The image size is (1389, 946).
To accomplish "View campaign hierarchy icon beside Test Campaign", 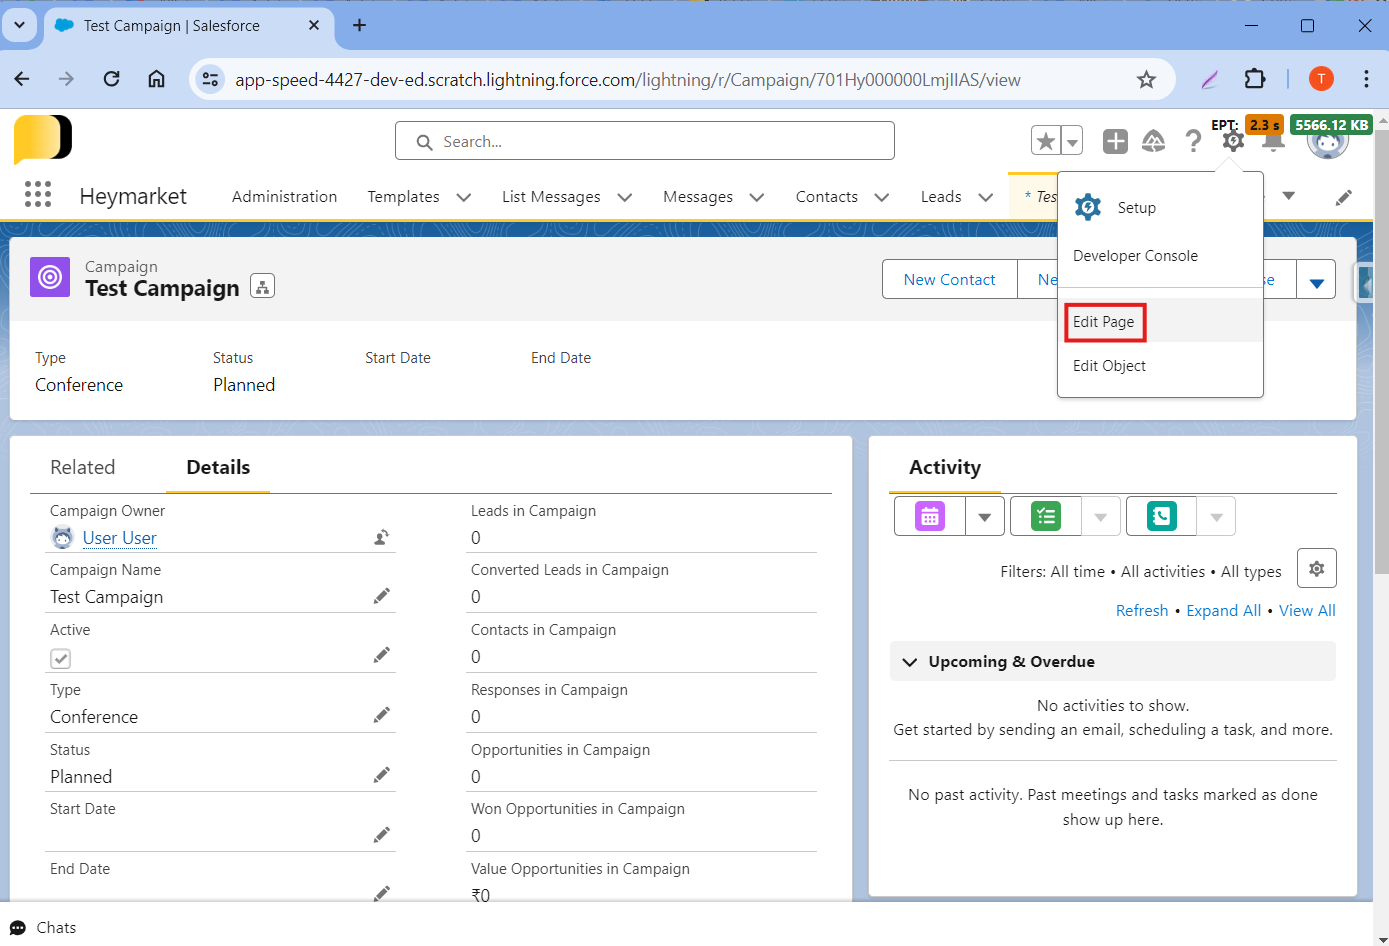I will pyautogui.click(x=262, y=287).
